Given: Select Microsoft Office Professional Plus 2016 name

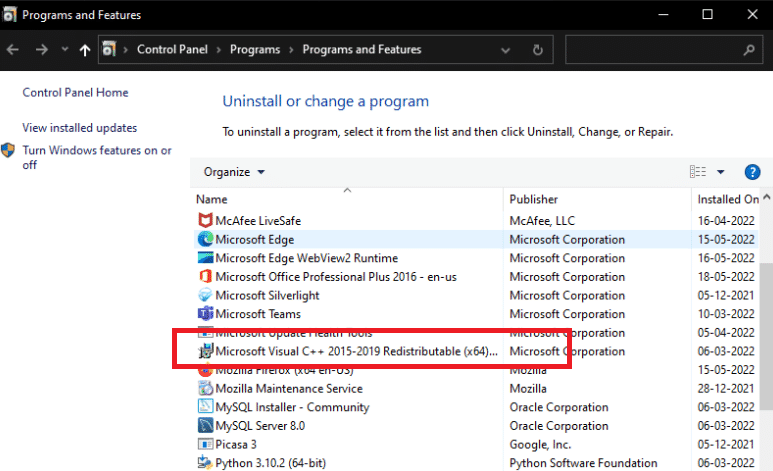Looking at the screenshot, I should 336,277.
